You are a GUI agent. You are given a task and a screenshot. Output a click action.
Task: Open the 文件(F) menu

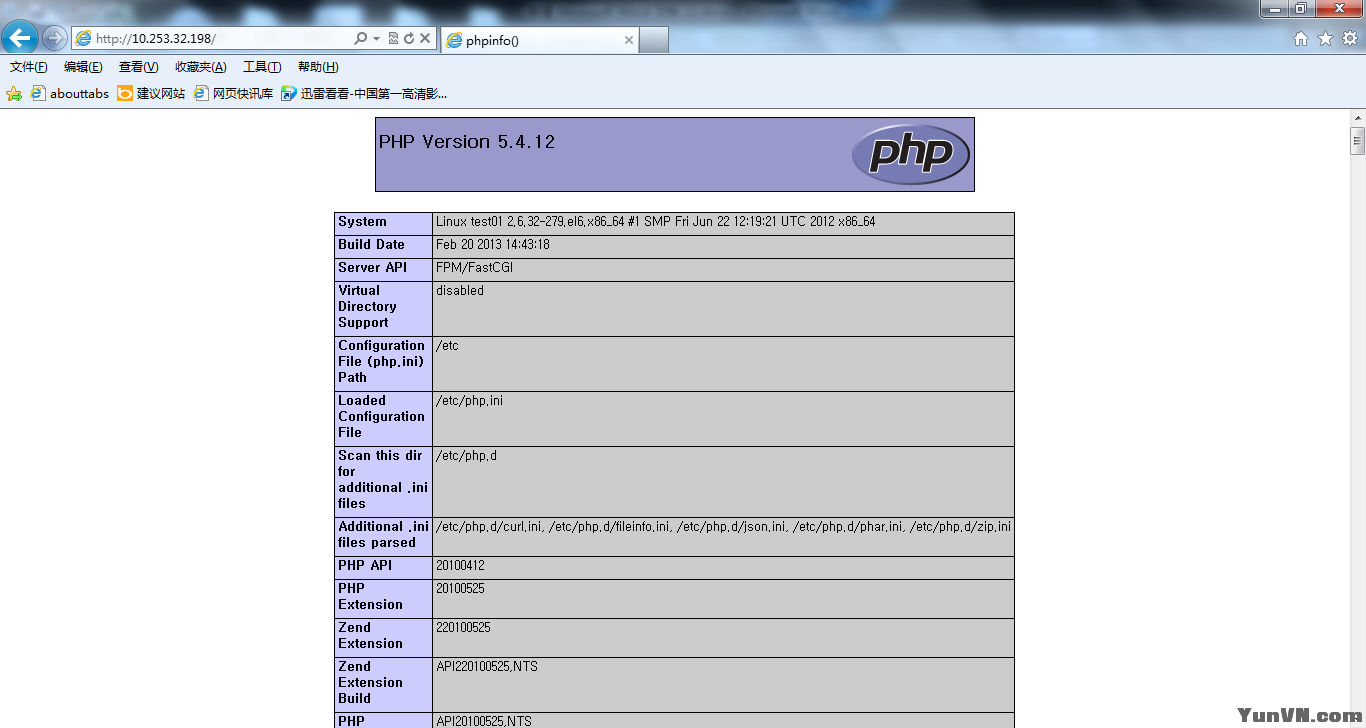pos(29,67)
